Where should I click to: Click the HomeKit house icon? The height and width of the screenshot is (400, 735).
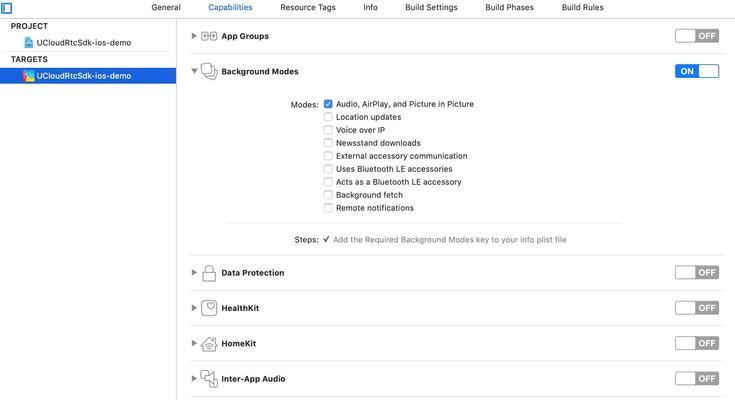209,344
